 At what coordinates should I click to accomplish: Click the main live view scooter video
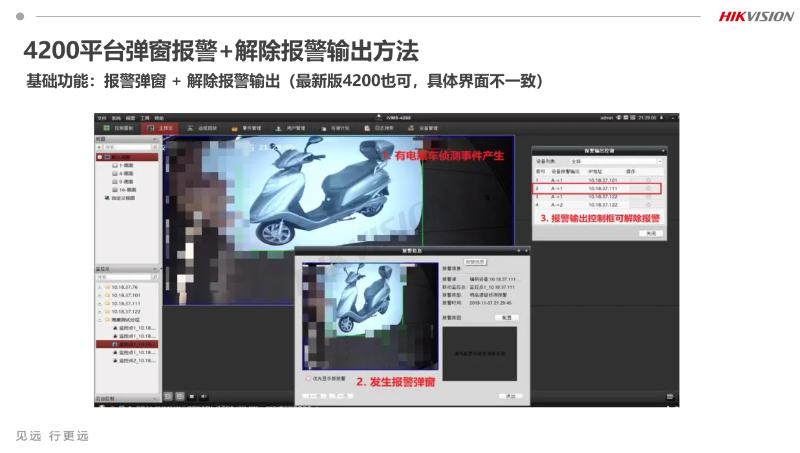click(x=339, y=220)
